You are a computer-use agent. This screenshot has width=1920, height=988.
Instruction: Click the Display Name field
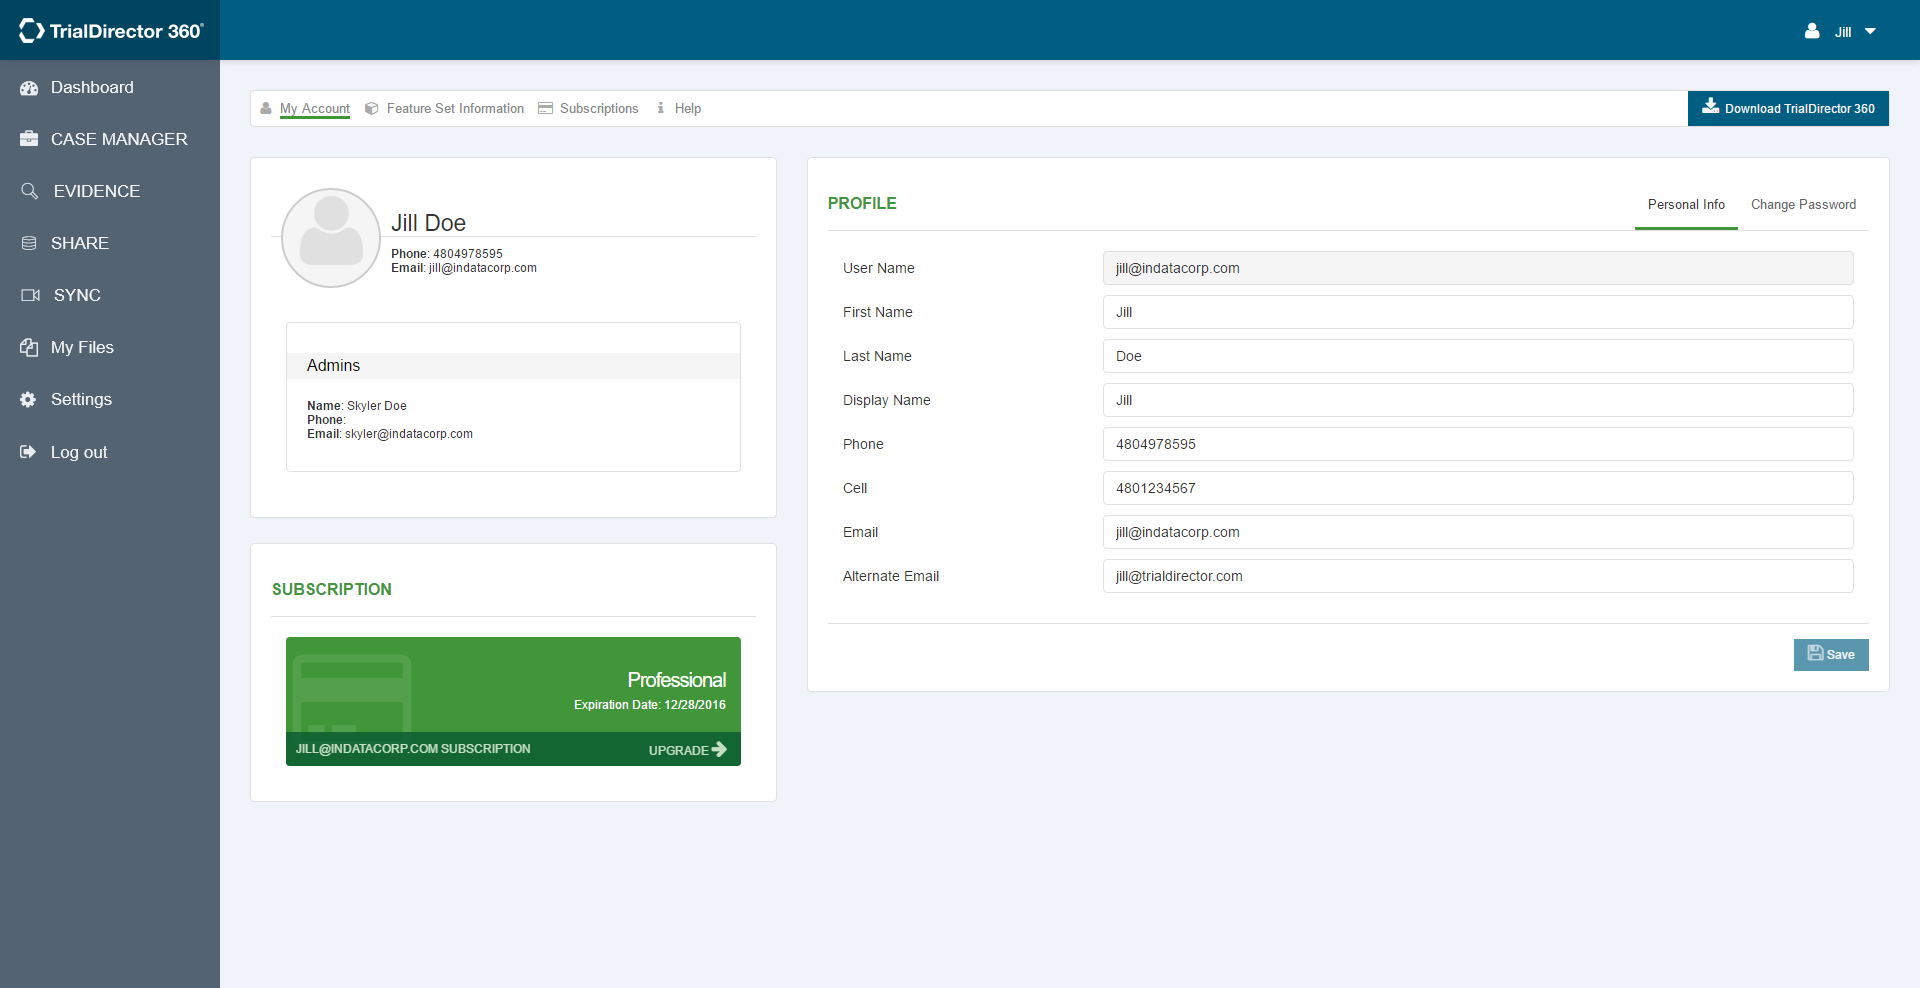(x=1478, y=400)
